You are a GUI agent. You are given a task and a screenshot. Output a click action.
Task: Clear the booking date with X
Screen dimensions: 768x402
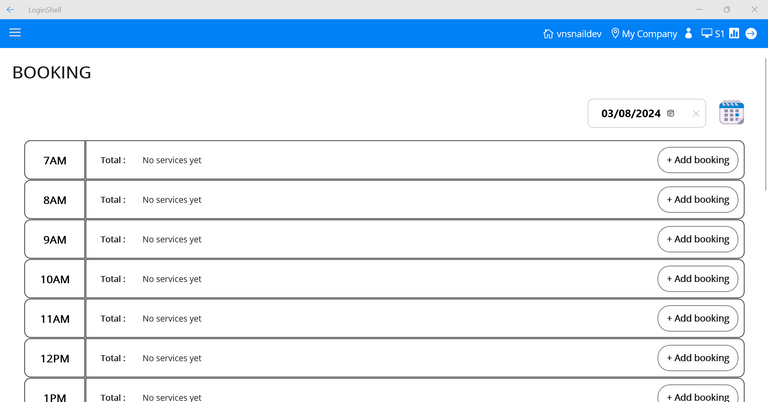[696, 114]
